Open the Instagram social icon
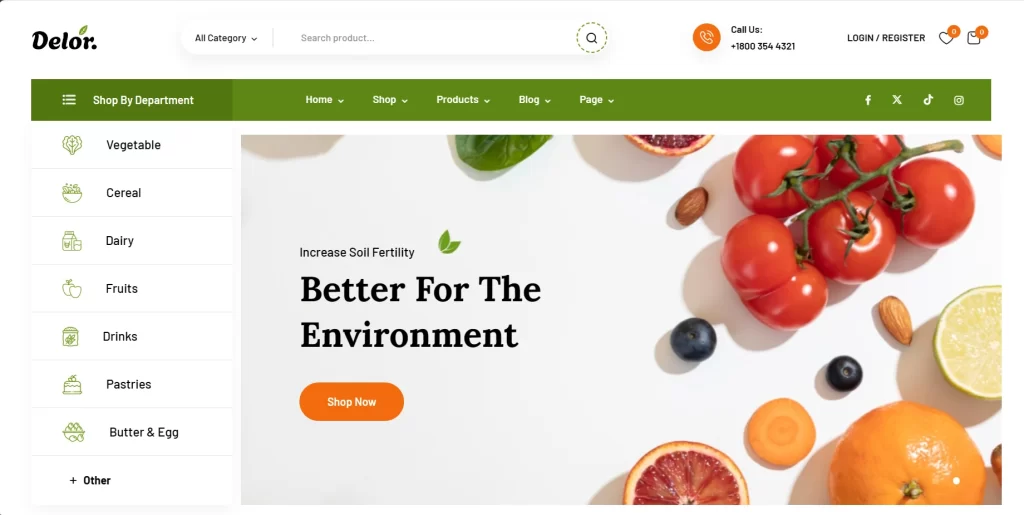This screenshot has width=1024, height=515. click(959, 100)
